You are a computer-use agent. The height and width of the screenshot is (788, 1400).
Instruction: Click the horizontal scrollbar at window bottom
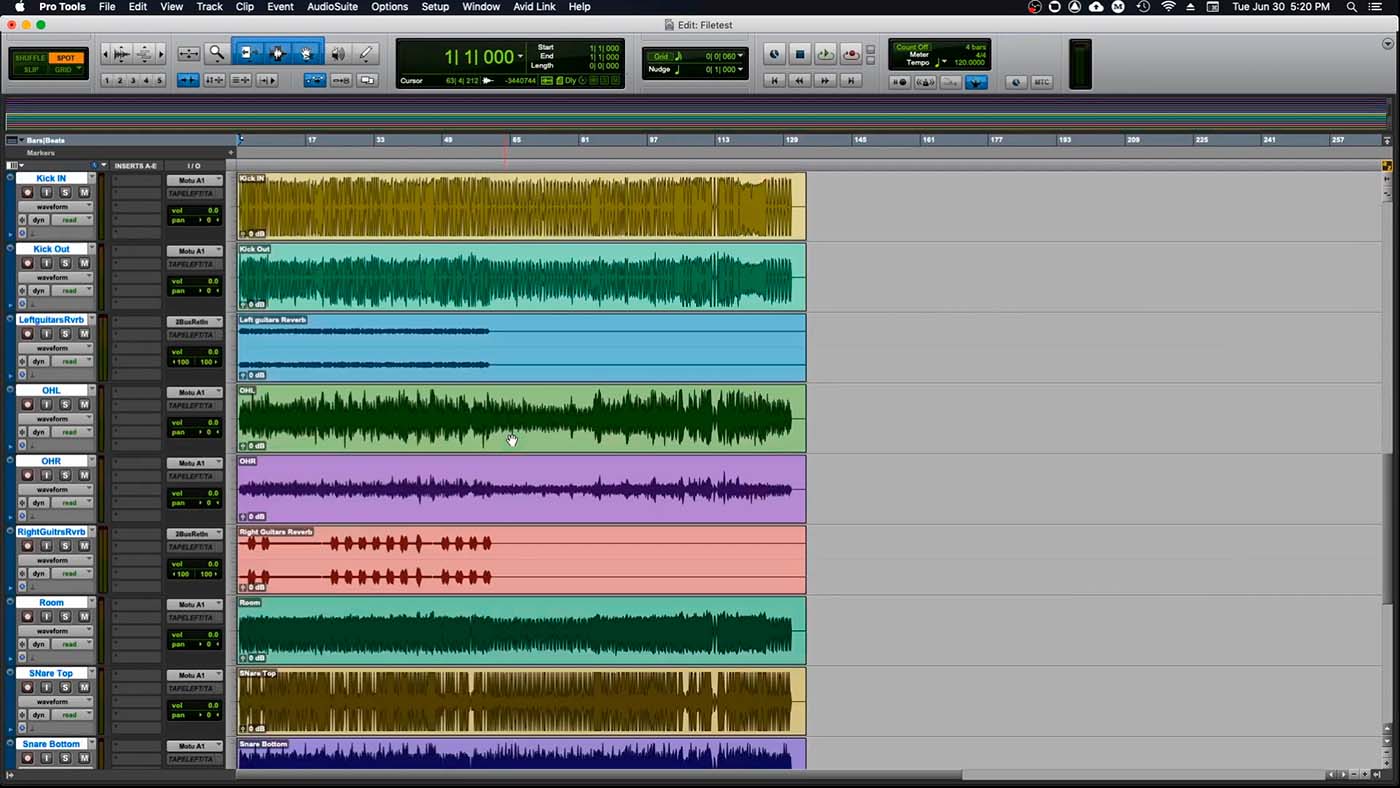tap(600, 775)
